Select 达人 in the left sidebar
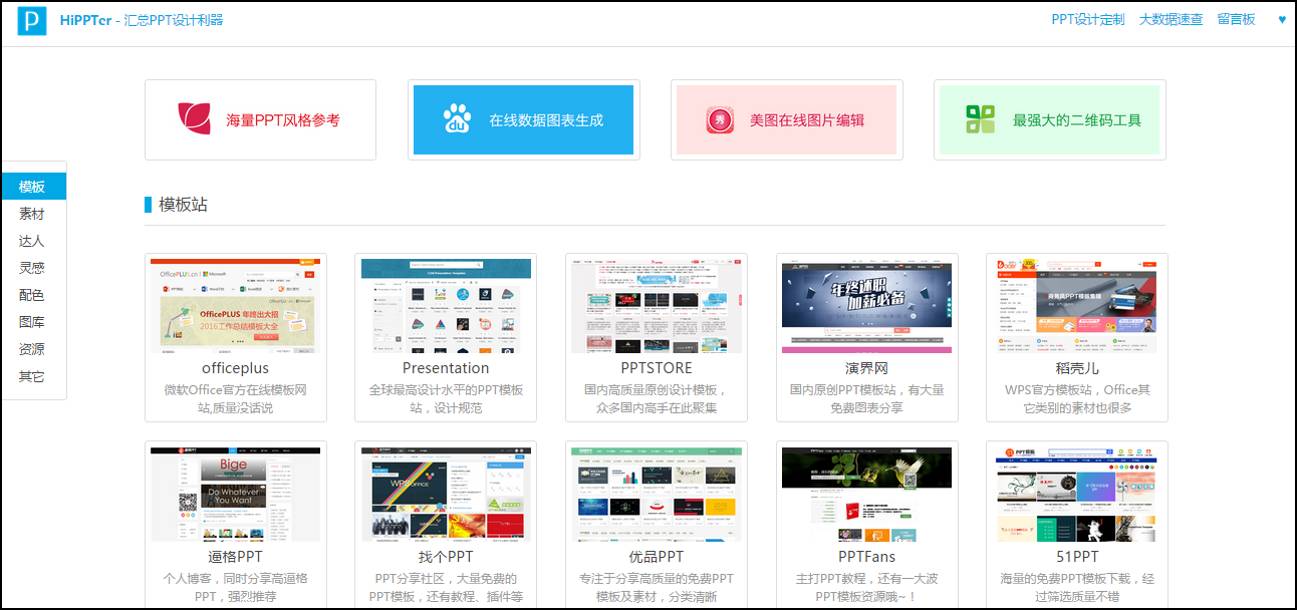The height and width of the screenshot is (610, 1297). (x=32, y=240)
